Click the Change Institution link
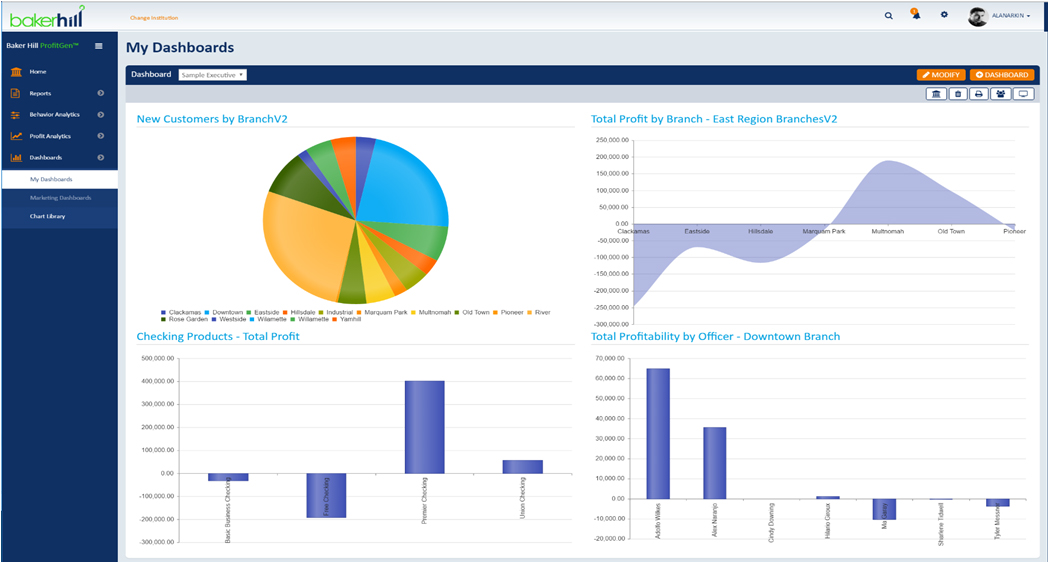The width and height of the screenshot is (1049, 563). [154, 18]
